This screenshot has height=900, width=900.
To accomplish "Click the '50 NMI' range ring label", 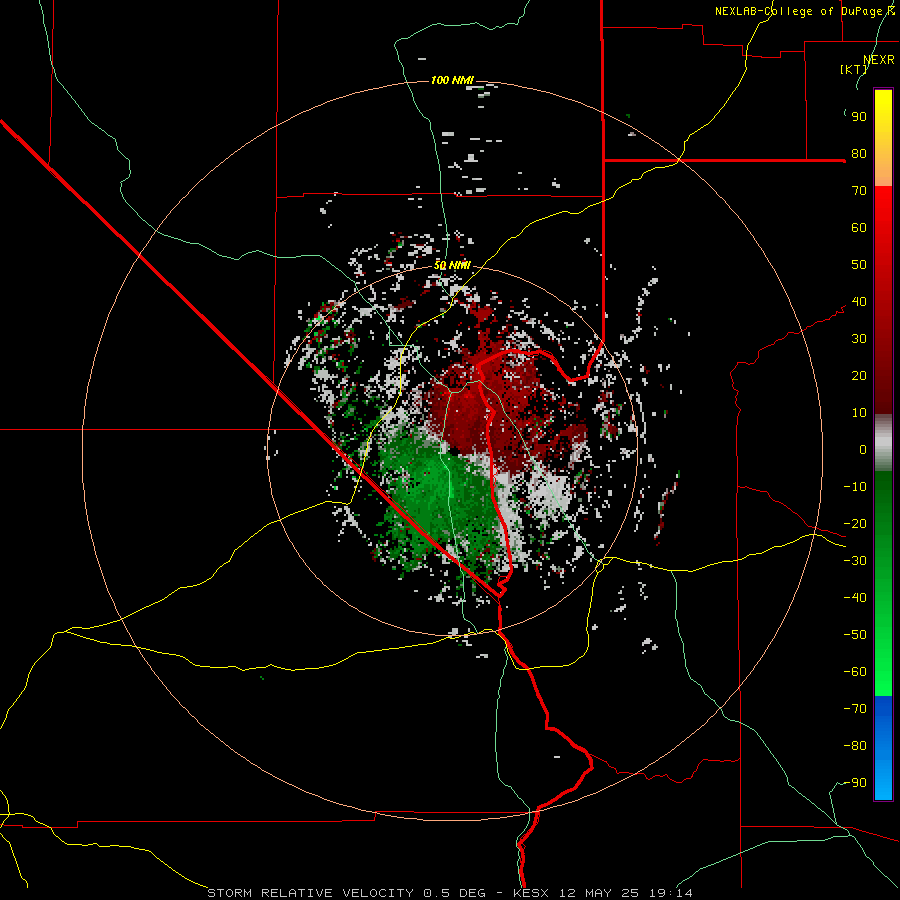I will pyautogui.click(x=452, y=265).
